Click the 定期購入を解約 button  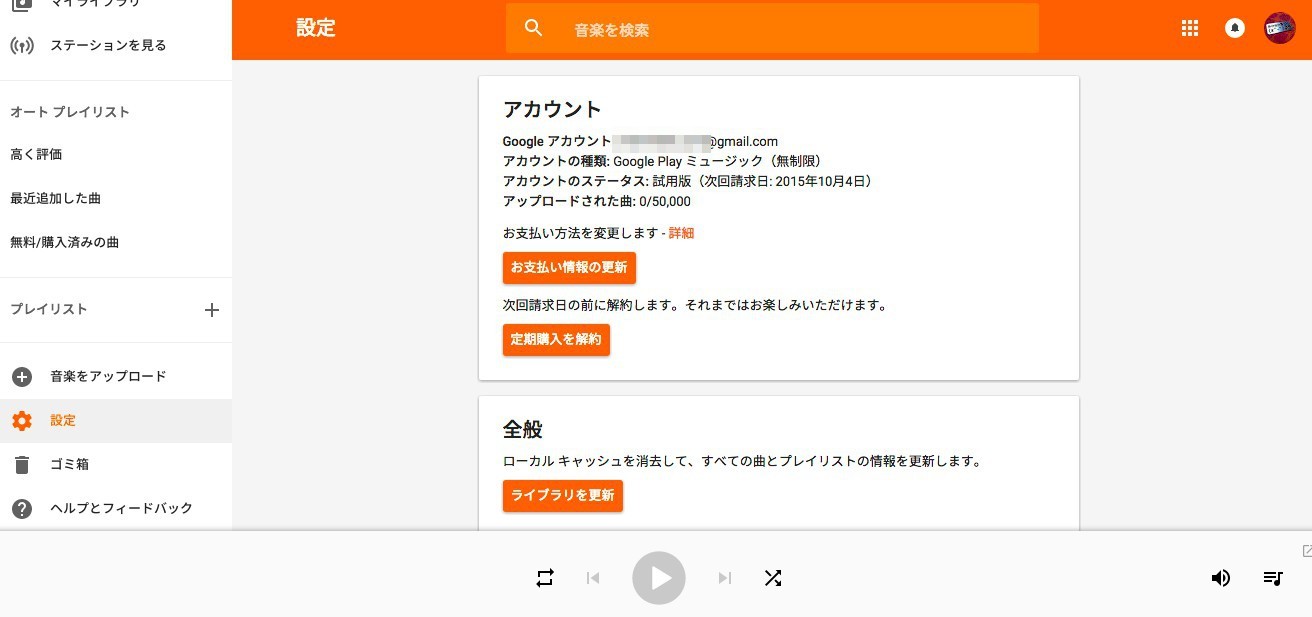pos(556,340)
